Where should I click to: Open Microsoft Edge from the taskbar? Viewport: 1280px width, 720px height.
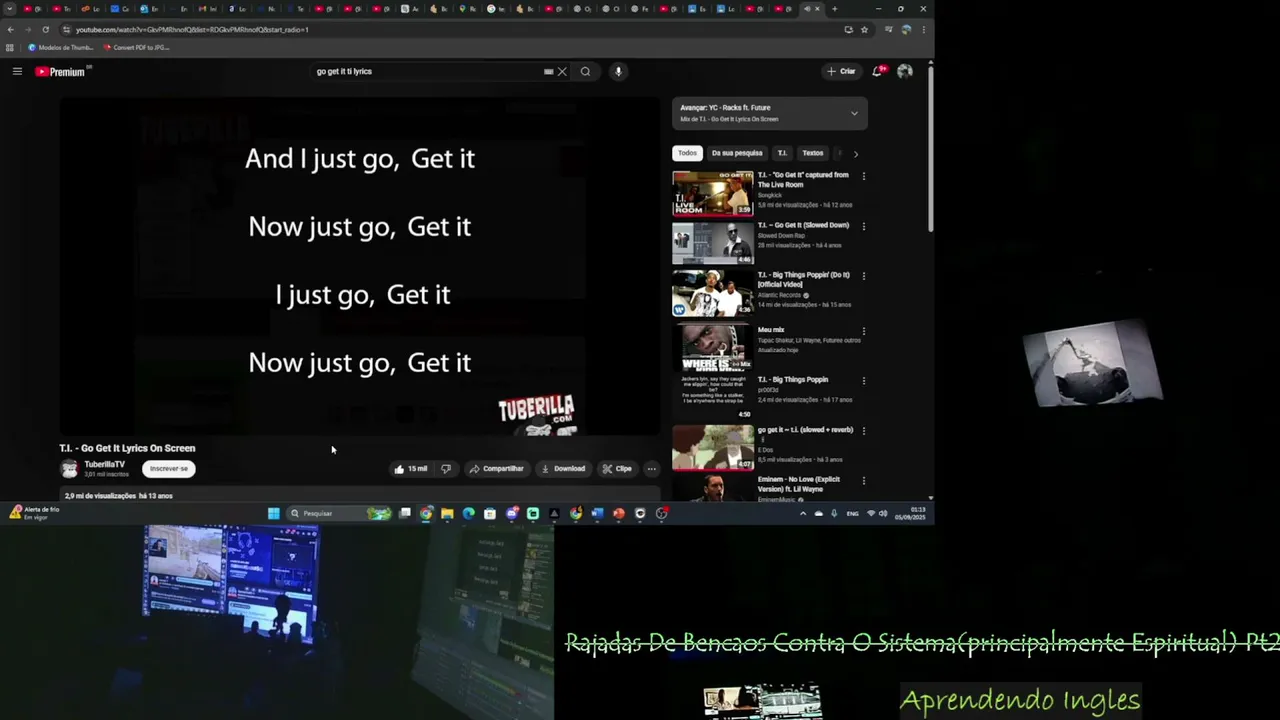468,513
